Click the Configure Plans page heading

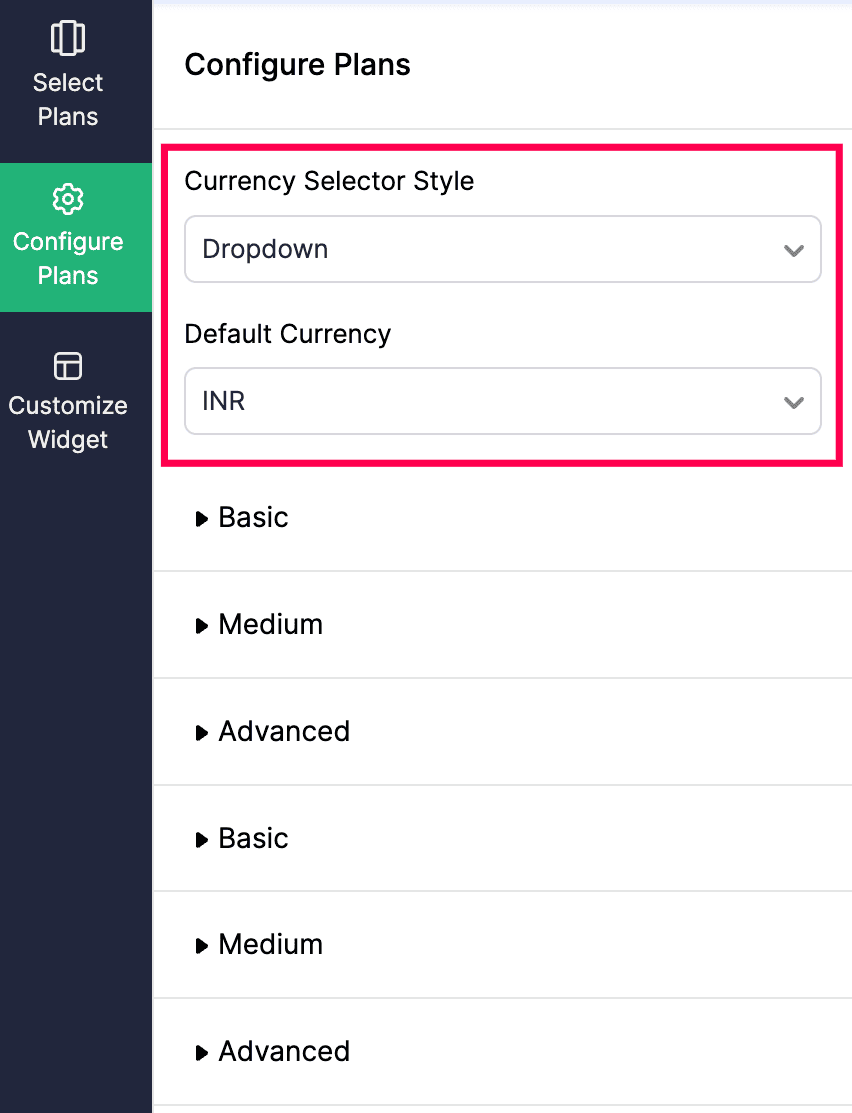pyautogui.click(x=297, y=64)
